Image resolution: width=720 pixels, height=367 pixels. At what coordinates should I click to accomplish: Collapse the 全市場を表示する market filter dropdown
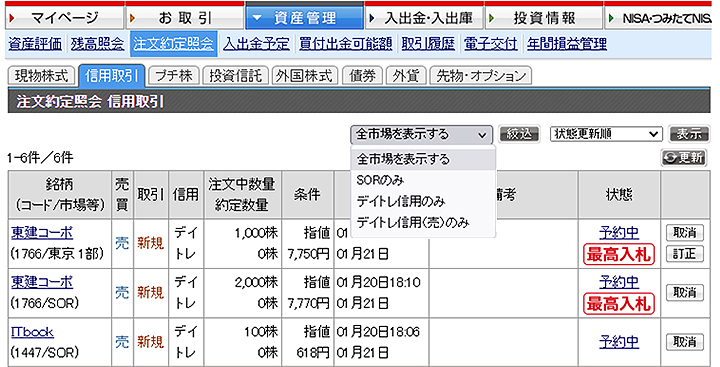[x=421, y=135]
